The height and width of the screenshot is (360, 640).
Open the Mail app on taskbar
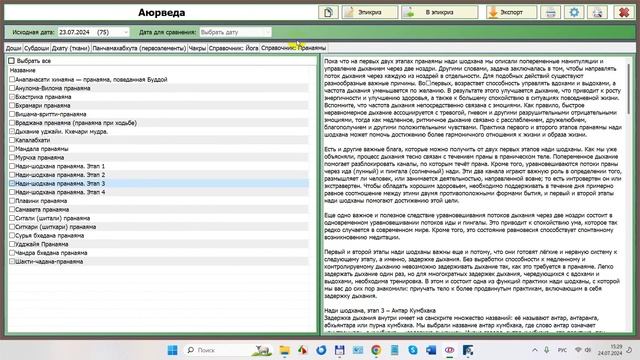pyautogui.click(x=358, y=350)
